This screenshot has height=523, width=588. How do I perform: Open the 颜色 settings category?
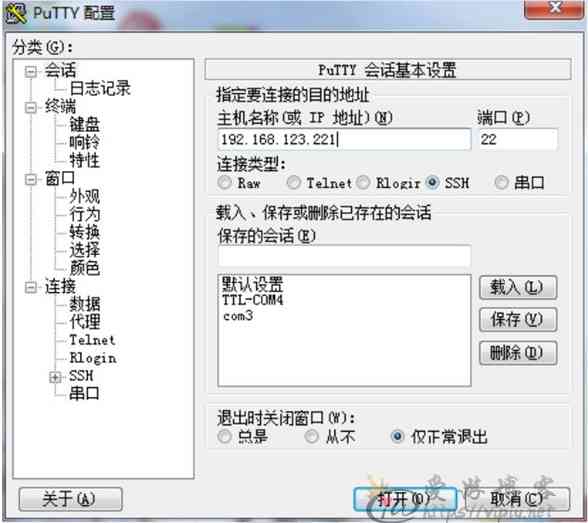coord(85,268)
